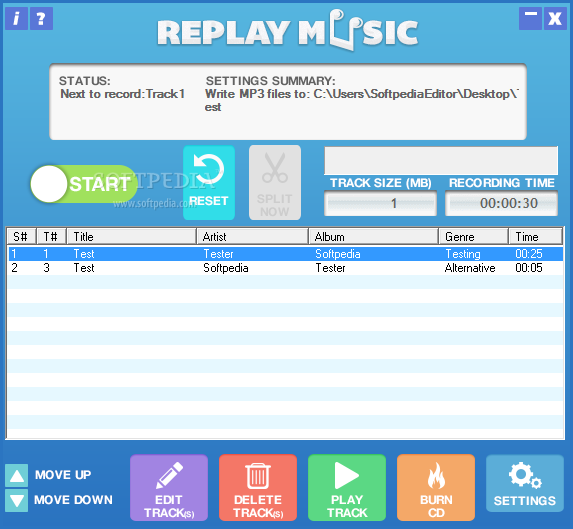The width and height of the screenshot is (573, 529).
Task: Click the '00:25' time cell
Action: (529, 254)
